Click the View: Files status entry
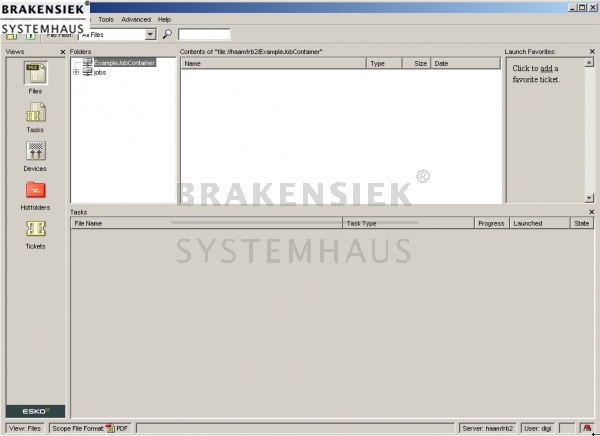This screenshot has height=436, width=600. point(25,428)
